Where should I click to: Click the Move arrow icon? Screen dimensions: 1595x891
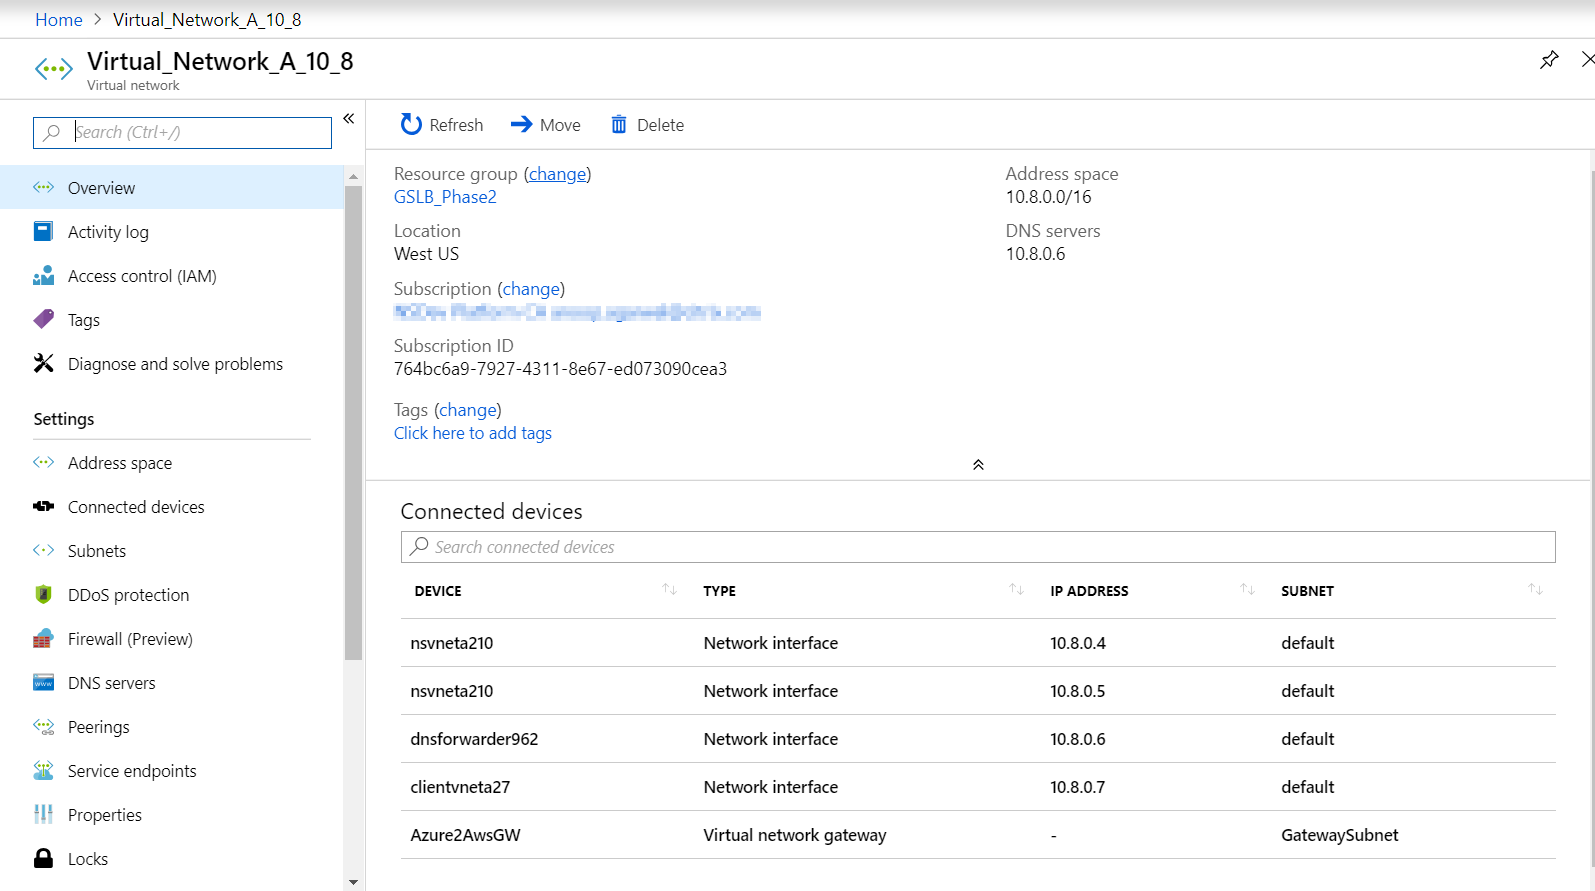click(x=521, y=124)
